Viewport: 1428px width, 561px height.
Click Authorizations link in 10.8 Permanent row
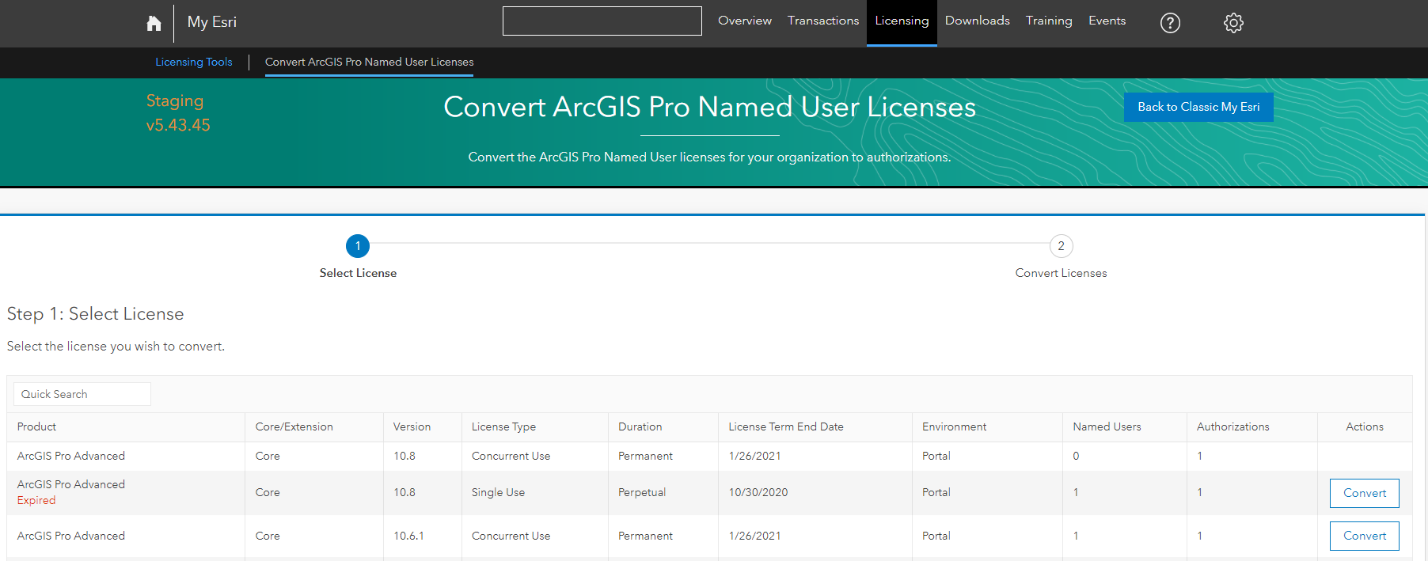1200,456
